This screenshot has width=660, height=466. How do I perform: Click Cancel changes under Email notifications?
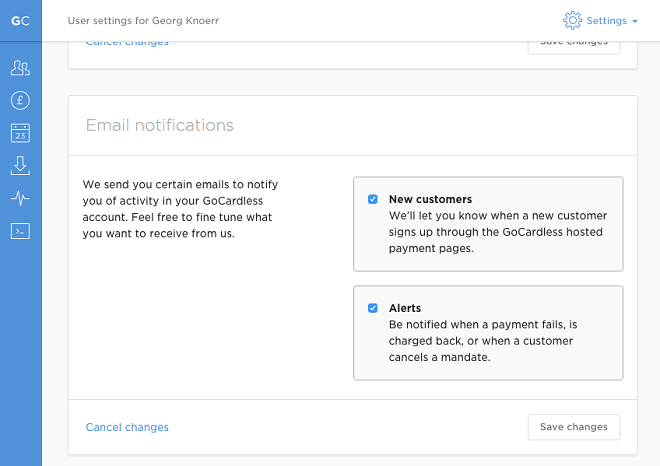tap(127, 427)
